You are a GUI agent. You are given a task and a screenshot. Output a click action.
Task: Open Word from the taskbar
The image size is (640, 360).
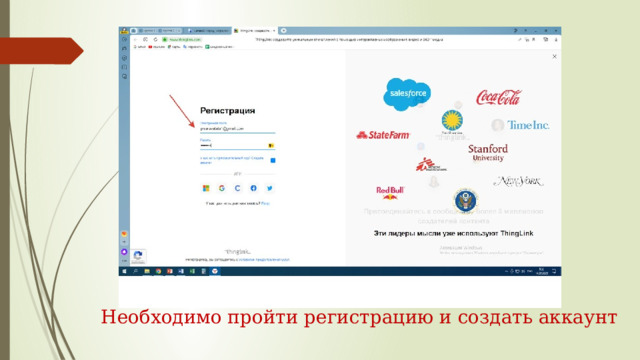click(181, 271)
